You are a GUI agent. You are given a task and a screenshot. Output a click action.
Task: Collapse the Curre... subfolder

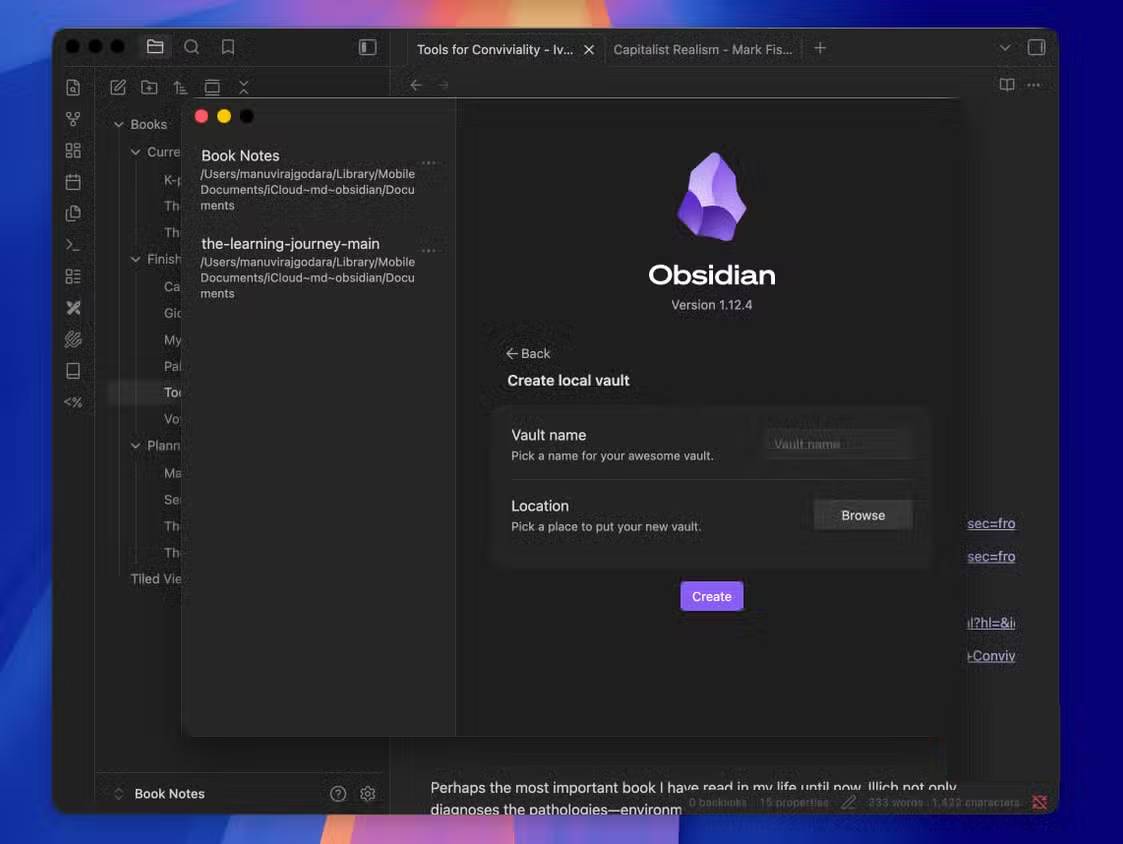(x=135, y=152)
